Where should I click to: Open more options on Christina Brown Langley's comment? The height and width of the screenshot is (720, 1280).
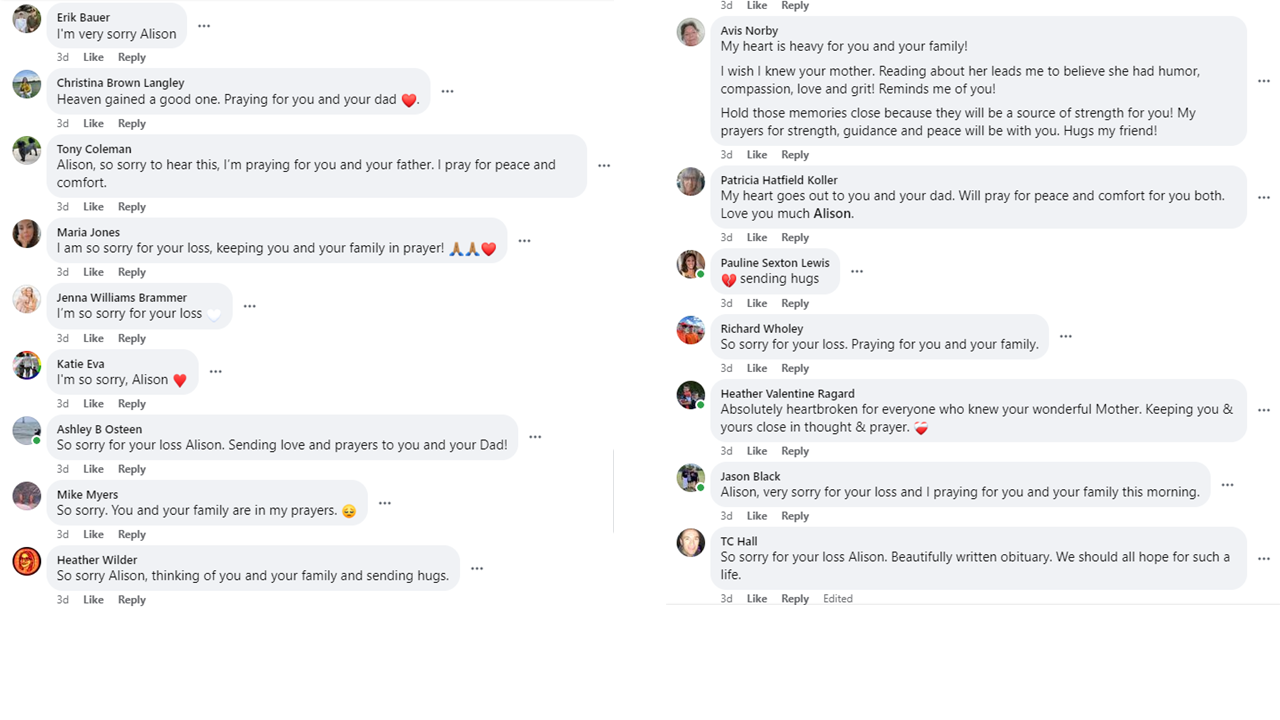(x=447, y=91)
